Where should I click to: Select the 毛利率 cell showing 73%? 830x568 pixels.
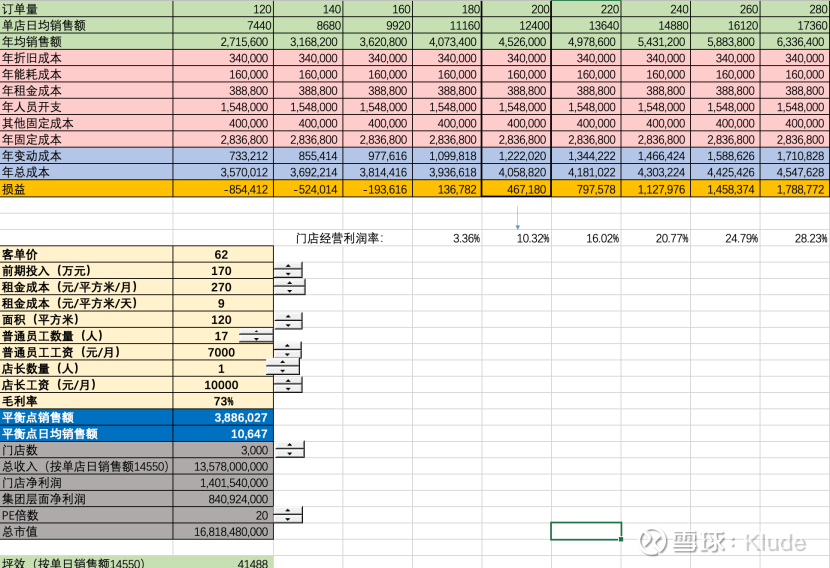[223, 401]
